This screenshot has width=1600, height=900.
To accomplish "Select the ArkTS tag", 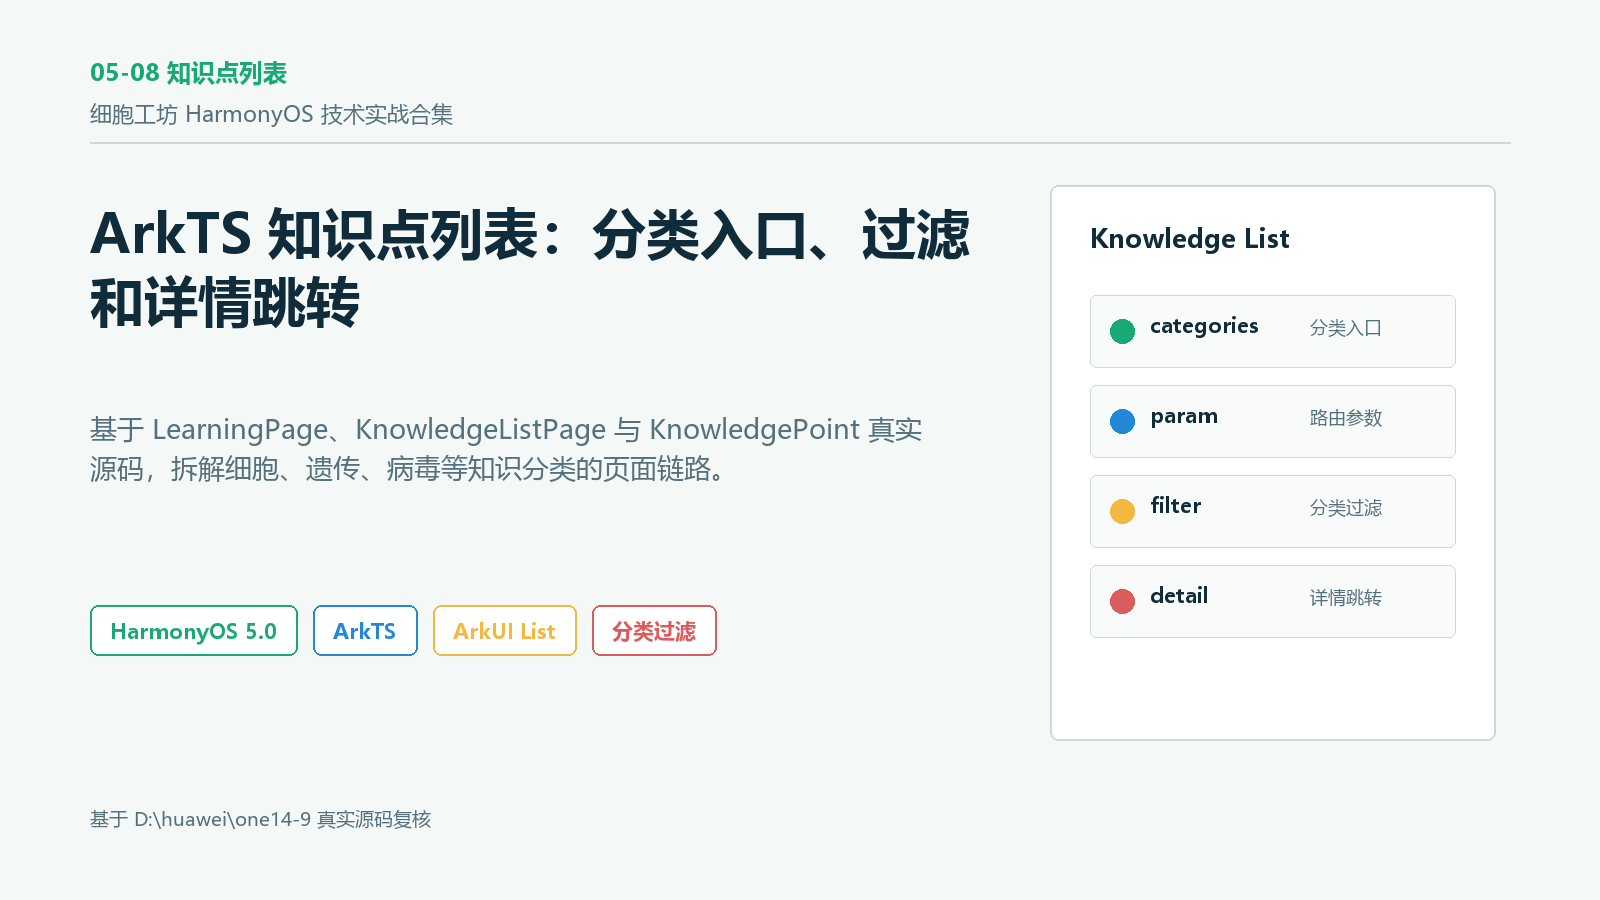I will (x=365, y=631).
